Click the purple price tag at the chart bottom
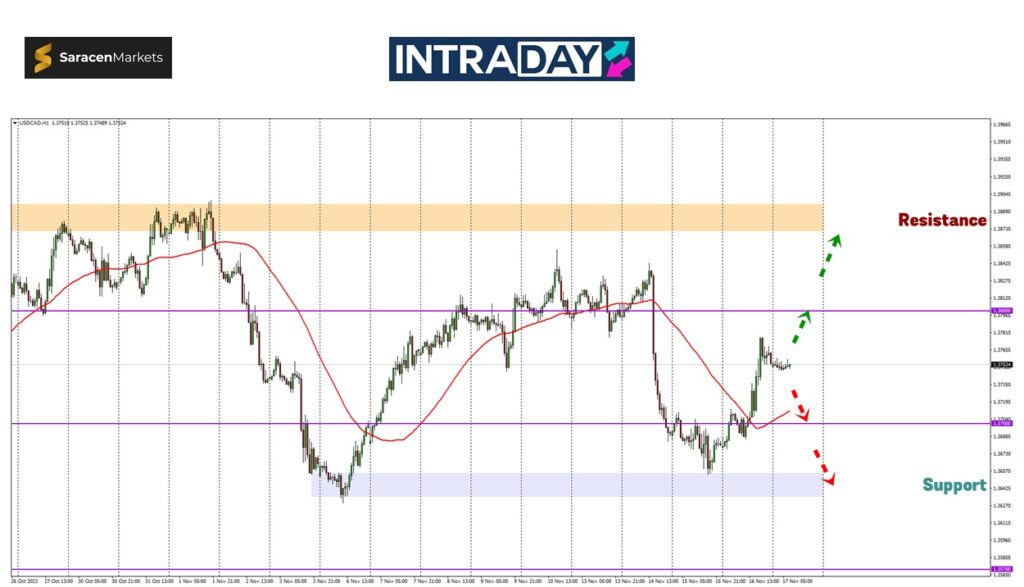The width and height of the screenshot is (1024, 587). click(x=1001, y=569)
